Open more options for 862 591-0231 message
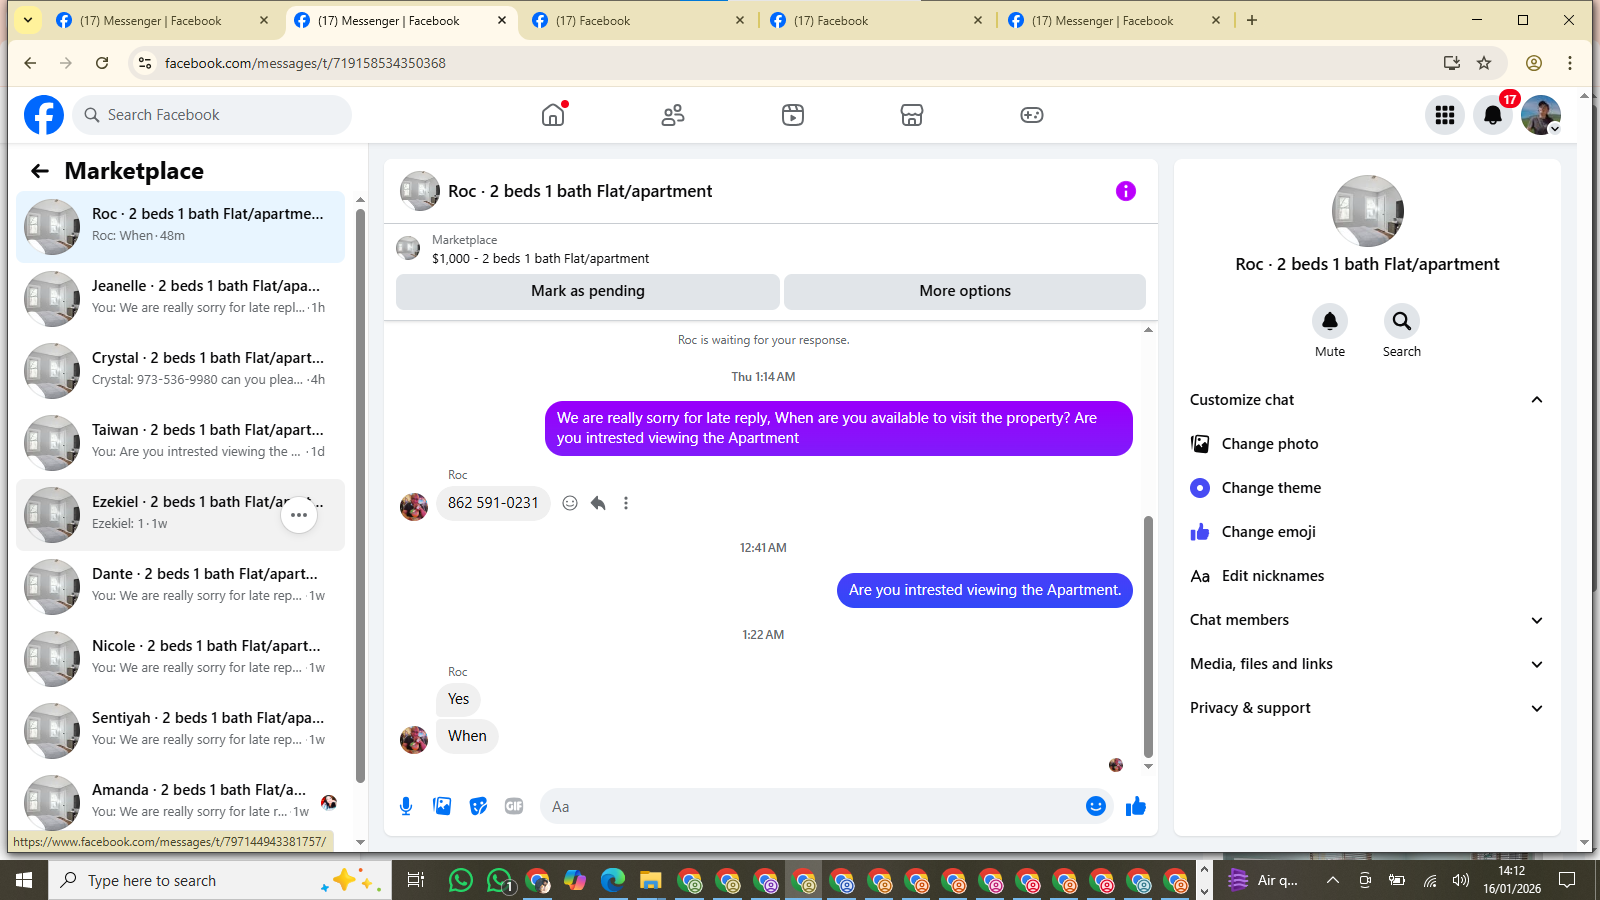Viewport: 1600px width, 900px height. pos(626,503)
